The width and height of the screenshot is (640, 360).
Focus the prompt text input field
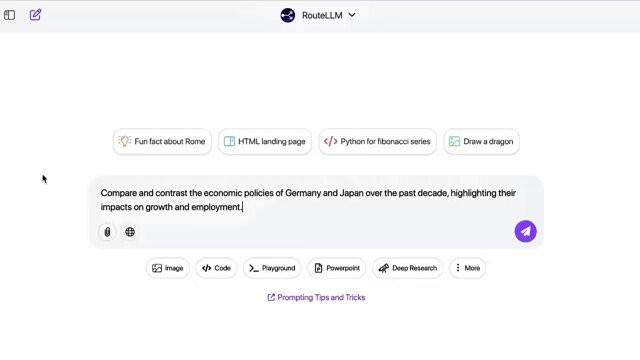(x=316, y=200)
